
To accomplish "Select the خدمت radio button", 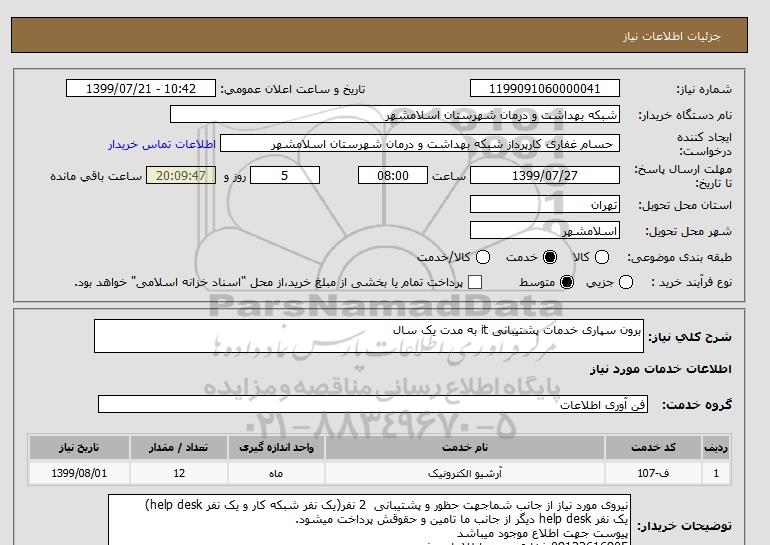I will coord(550,257).
